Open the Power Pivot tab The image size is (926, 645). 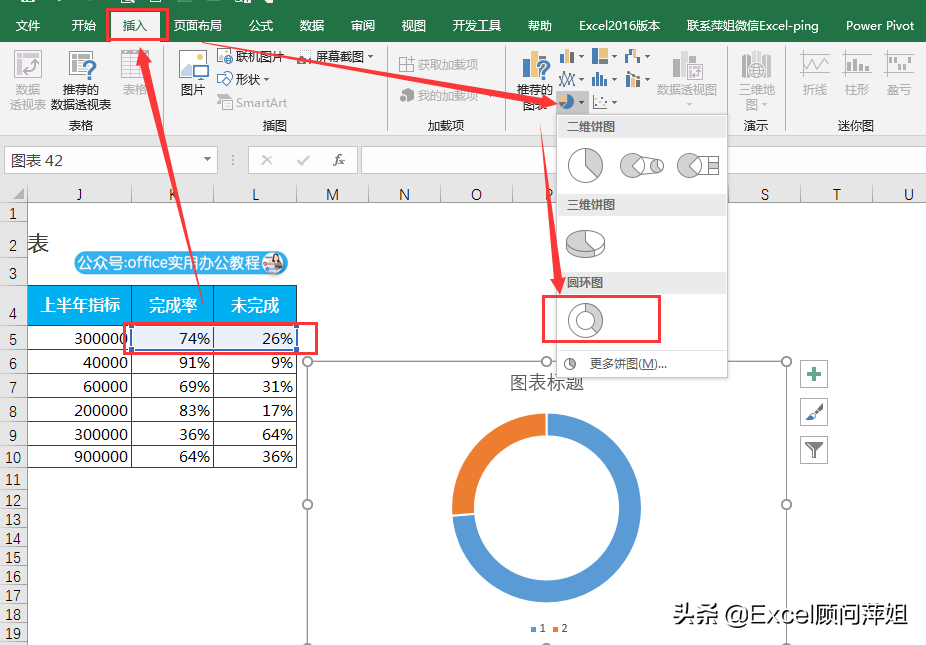[x=879, y=25]
